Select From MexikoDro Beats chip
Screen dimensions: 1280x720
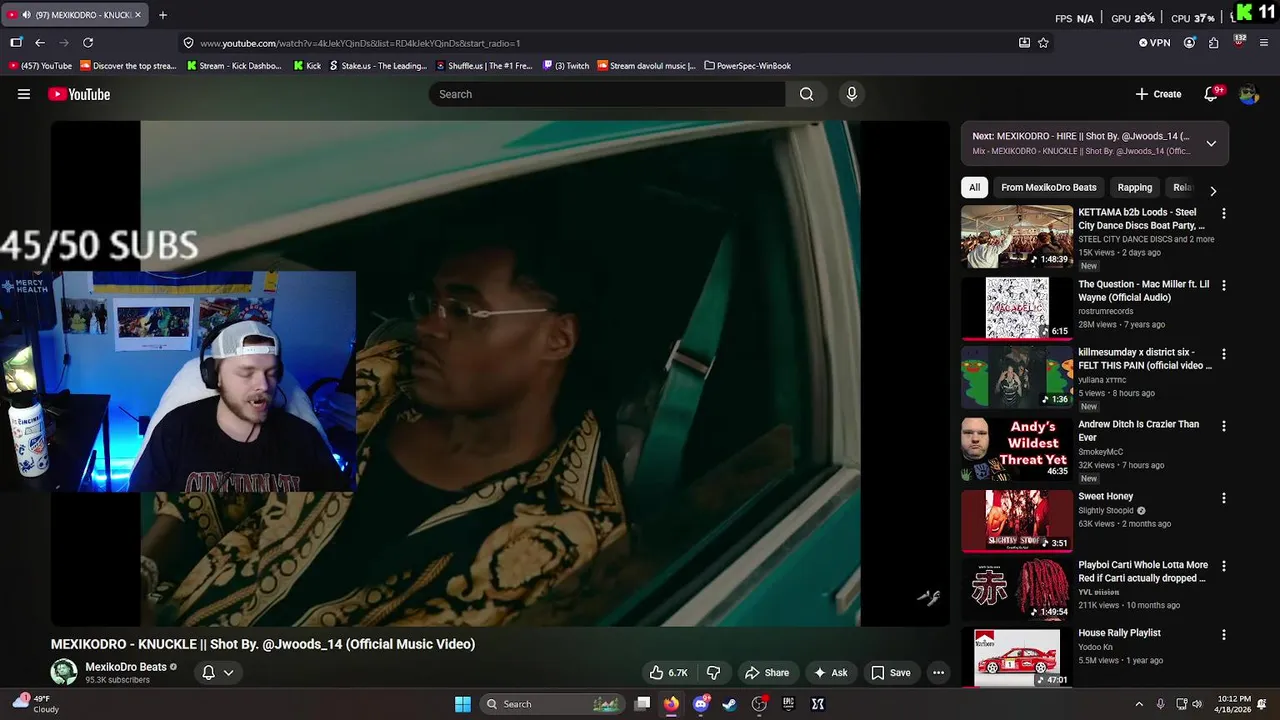coord(1048,187)
